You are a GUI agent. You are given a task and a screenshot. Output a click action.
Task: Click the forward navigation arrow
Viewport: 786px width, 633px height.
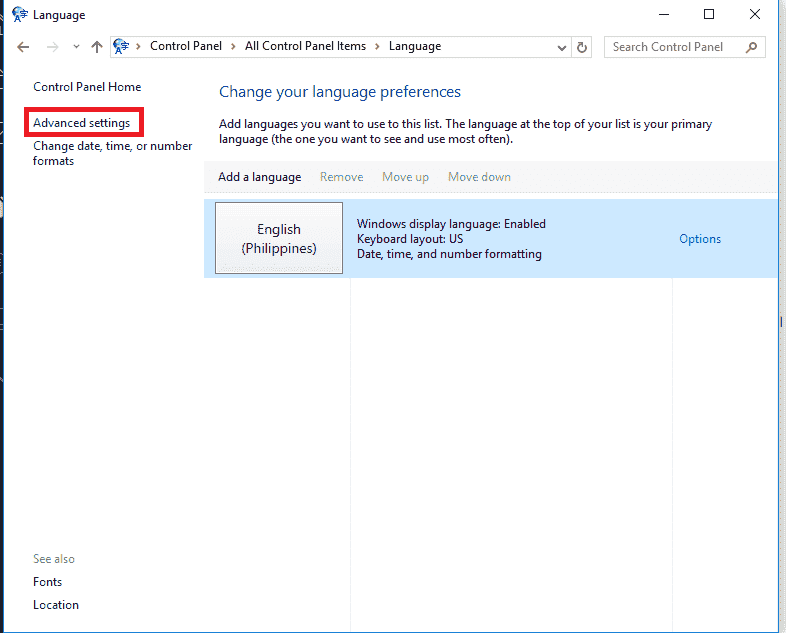click(x=52, y=47)
